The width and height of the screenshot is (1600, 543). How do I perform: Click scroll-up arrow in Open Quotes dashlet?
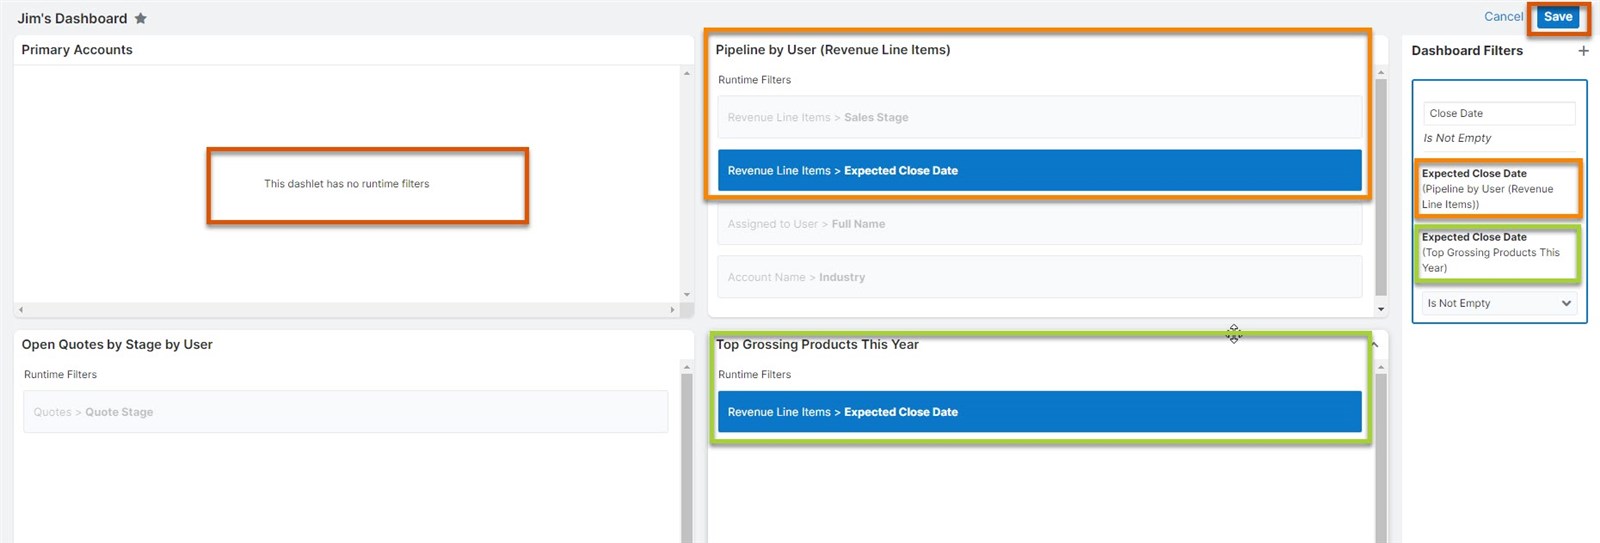(x=686, y=368)
